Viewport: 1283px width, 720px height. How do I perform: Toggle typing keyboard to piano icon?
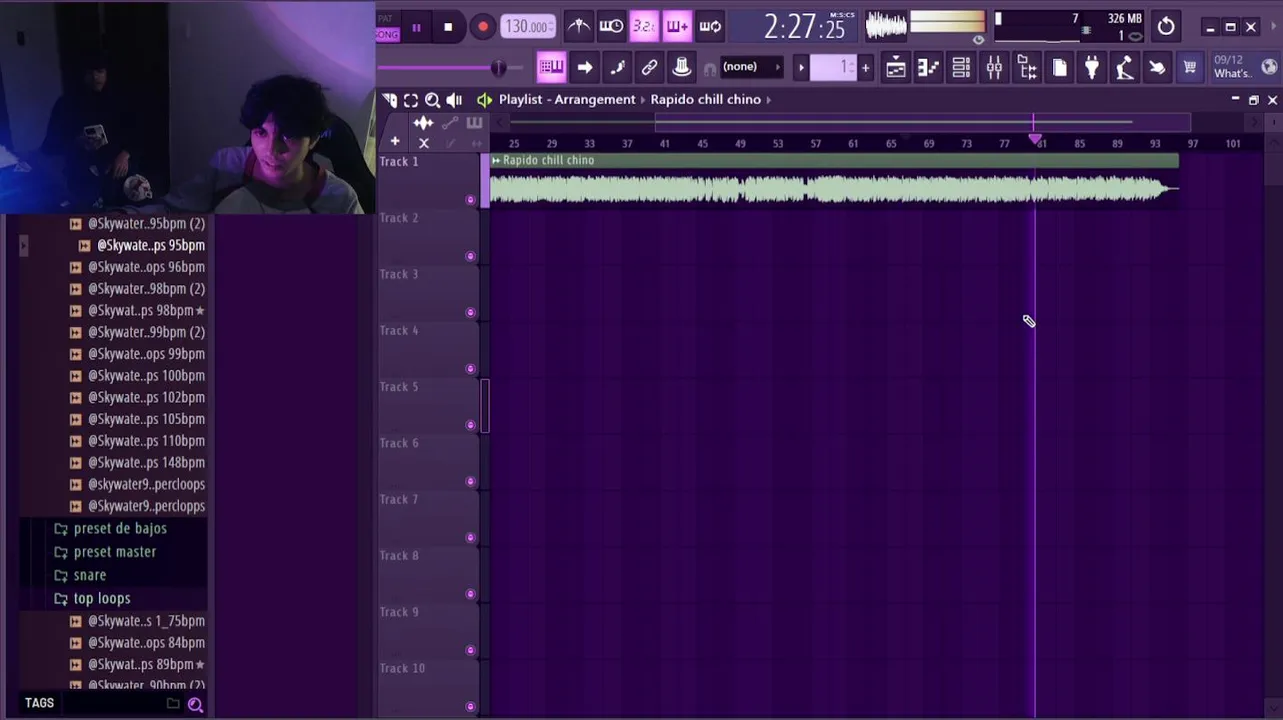(551, 67)
